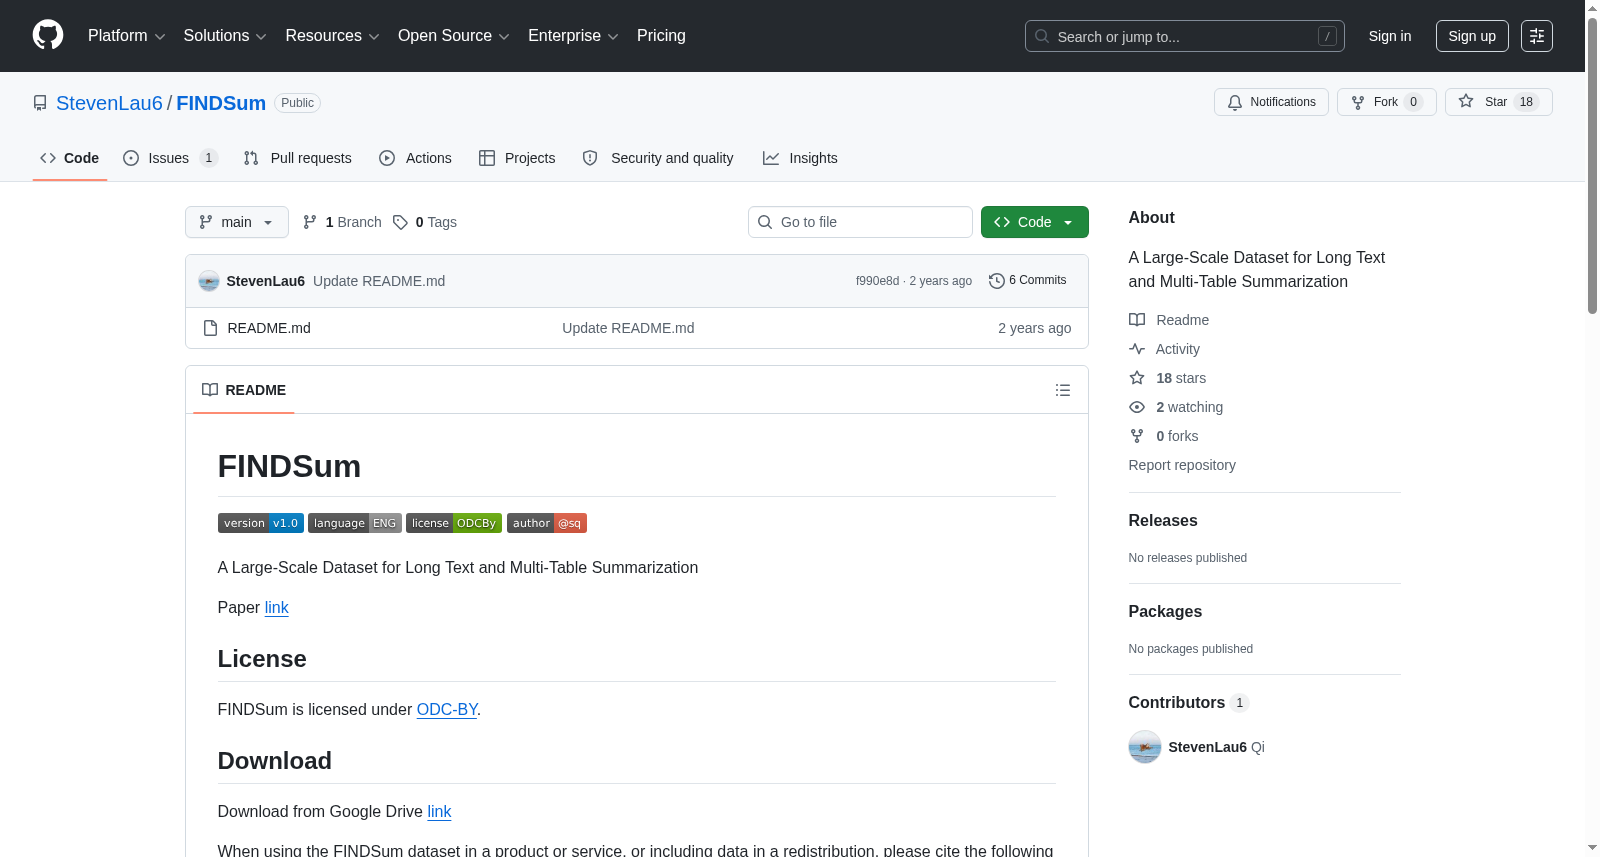Viewport: 1600px width, 857px height.
Task: Open the Projects tab
Action: (x=517, y=158)
